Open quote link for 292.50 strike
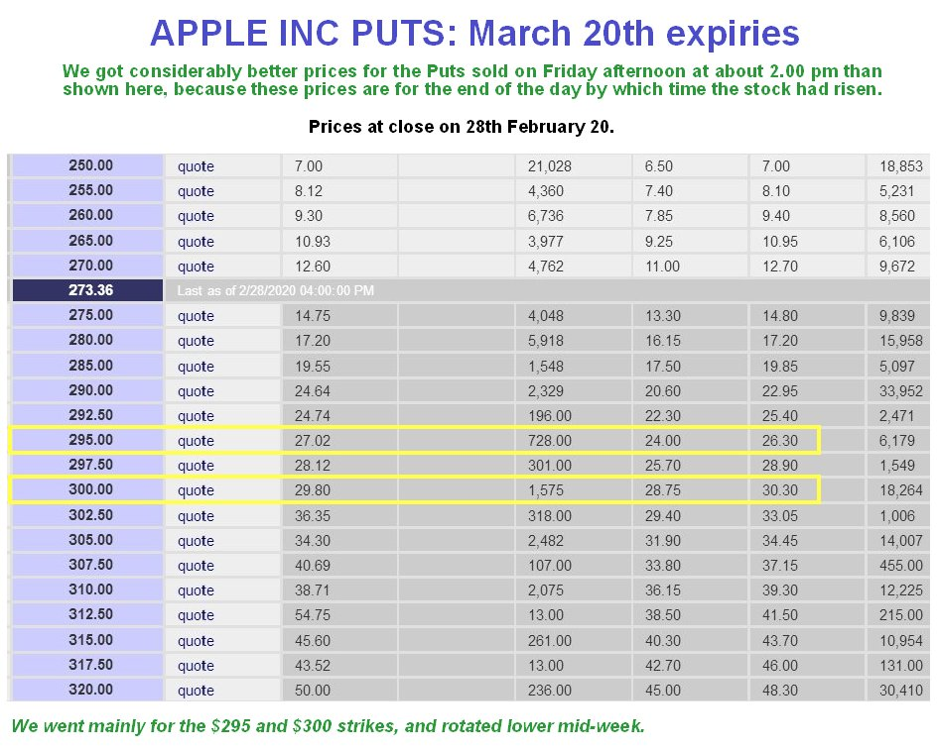The image size is (938, 750). pos(196,416)
